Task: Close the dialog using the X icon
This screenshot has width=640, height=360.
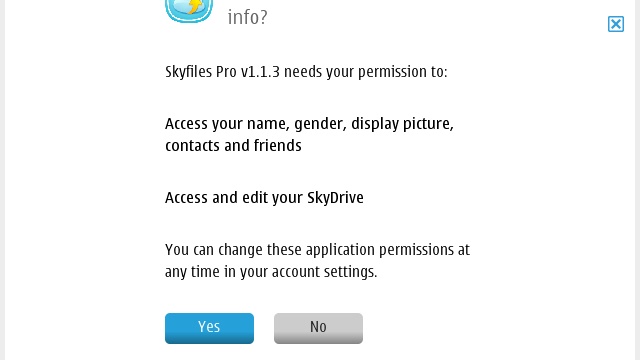Action: (616, 24)
